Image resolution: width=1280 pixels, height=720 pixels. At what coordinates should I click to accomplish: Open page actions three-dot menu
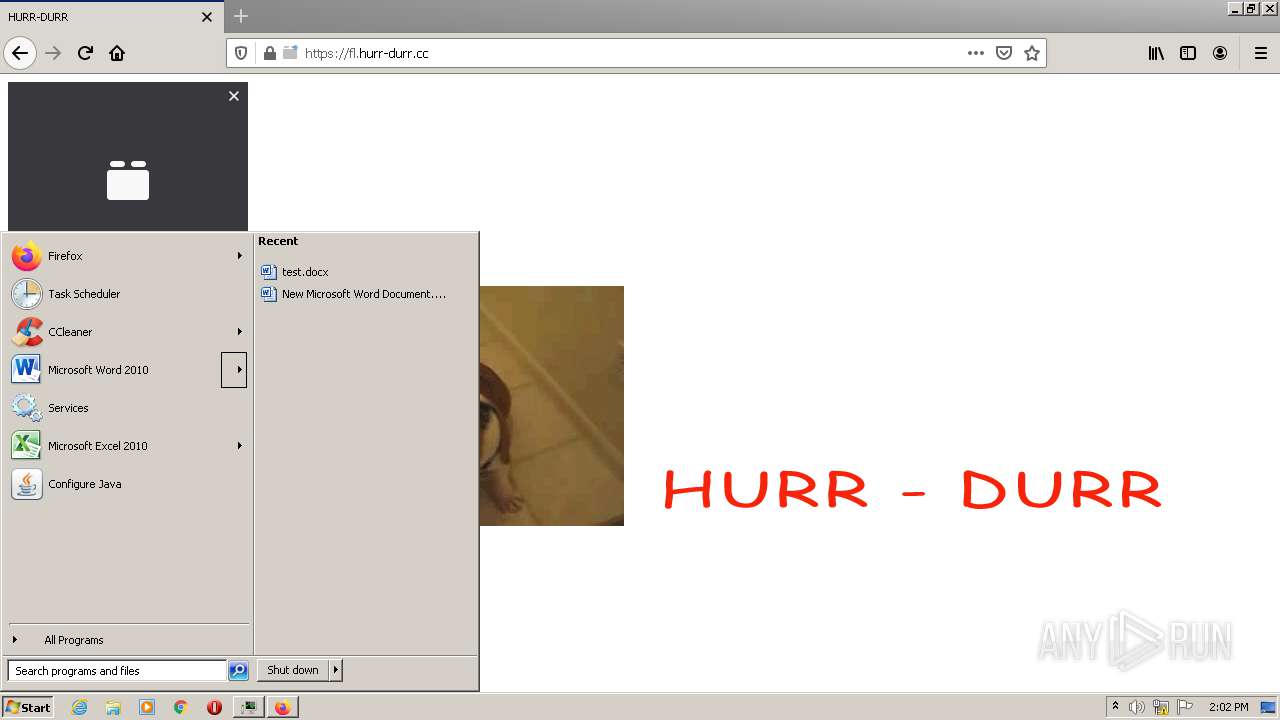point(976,53)
